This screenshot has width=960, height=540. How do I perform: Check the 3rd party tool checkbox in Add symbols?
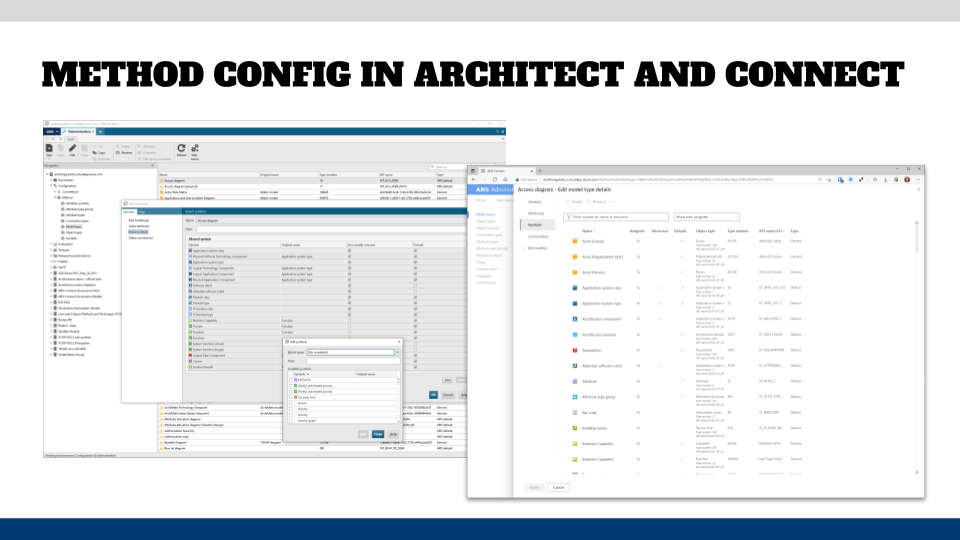pyautogui.click(x=291, y=397)
